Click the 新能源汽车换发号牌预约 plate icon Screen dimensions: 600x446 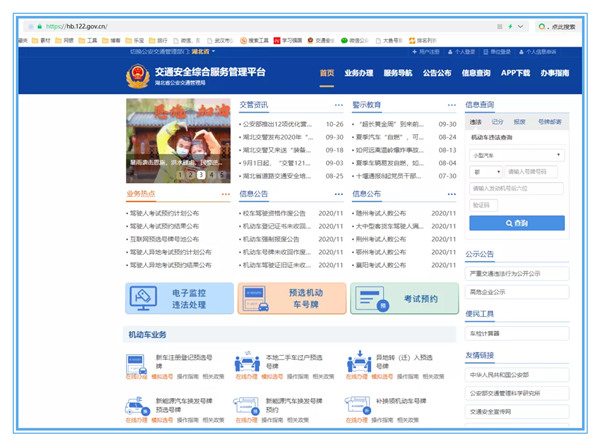point(247,406)
